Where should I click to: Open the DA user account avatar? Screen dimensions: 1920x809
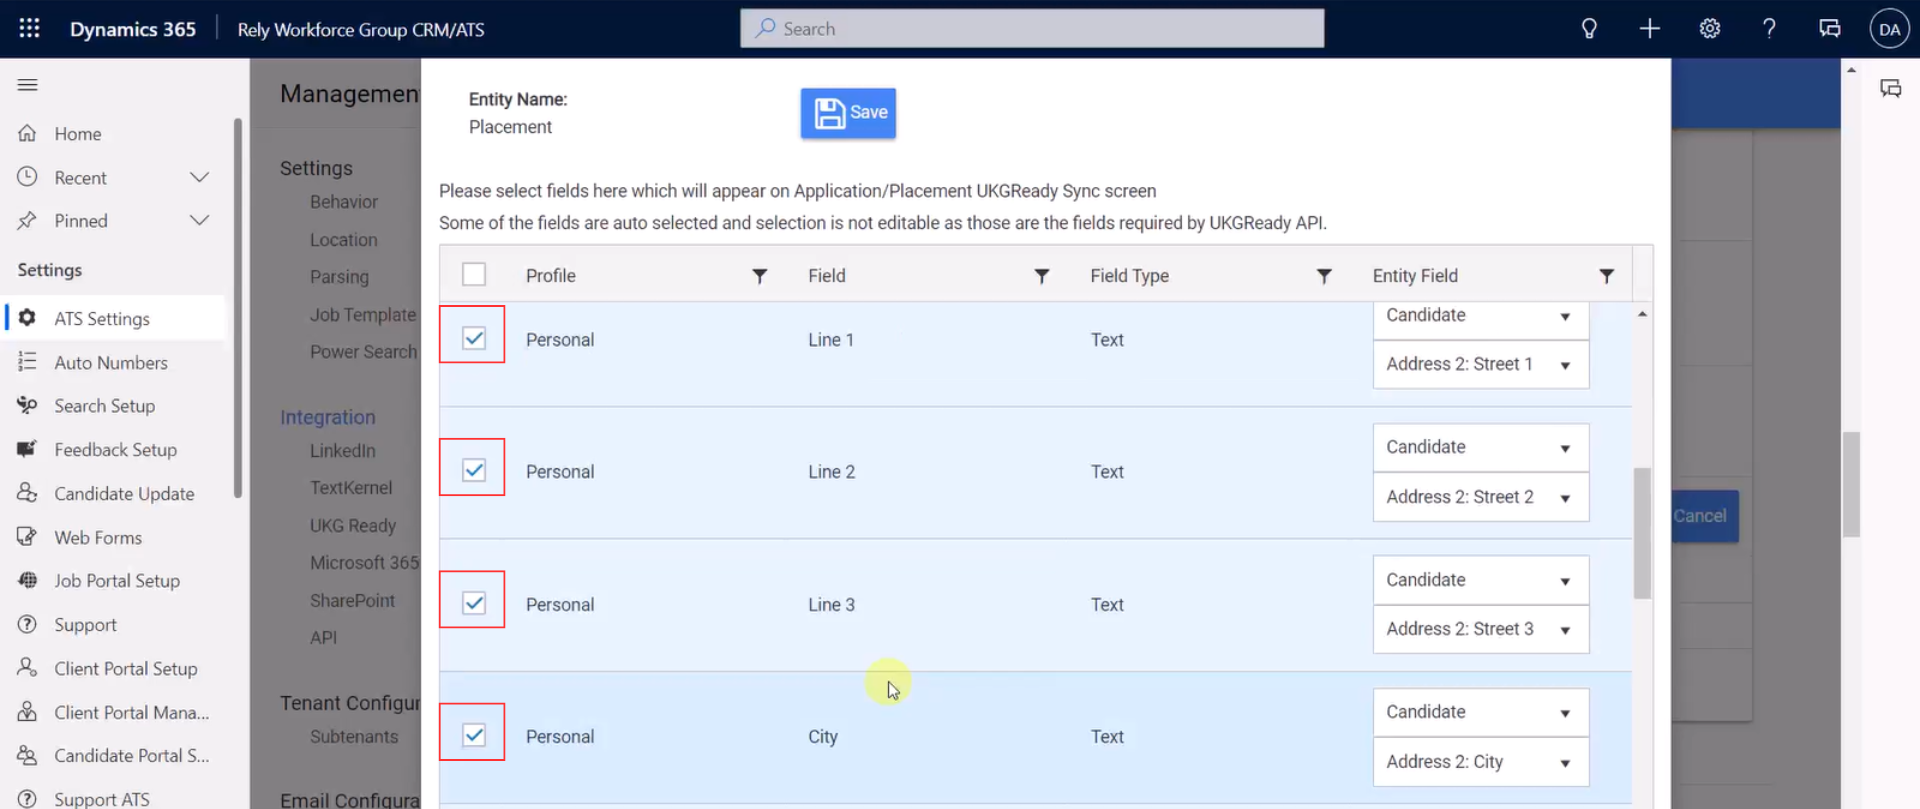pyautogui.click(x=1889, y=29)
